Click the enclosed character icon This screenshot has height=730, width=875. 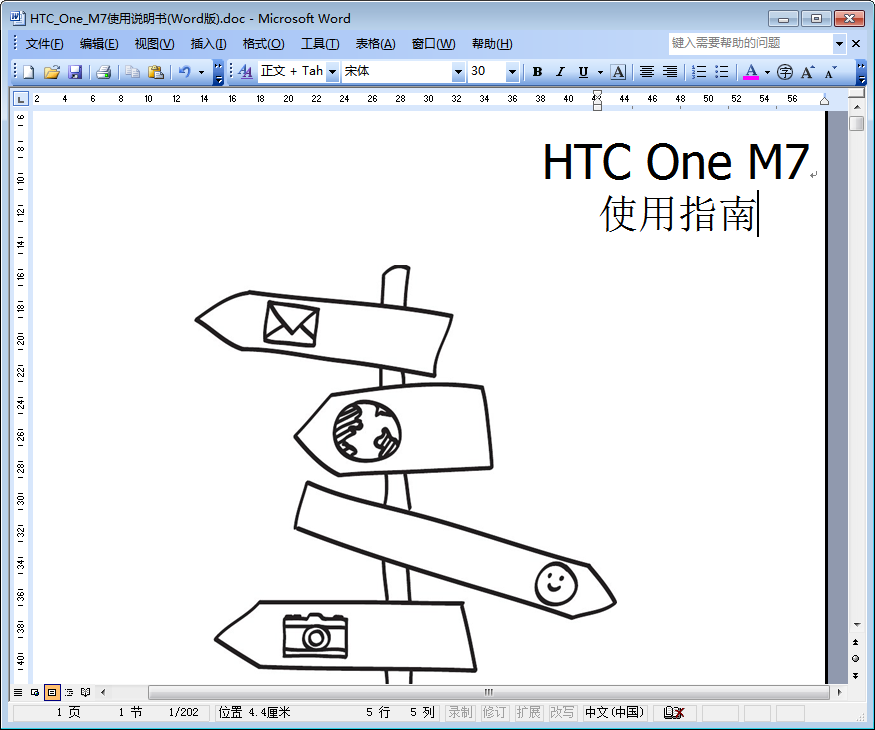[x=785, y=72]
